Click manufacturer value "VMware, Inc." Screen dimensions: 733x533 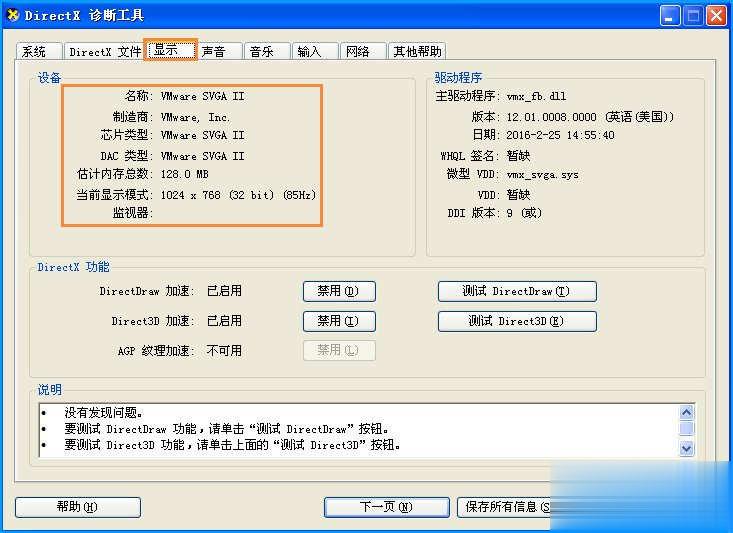point(195,117)
